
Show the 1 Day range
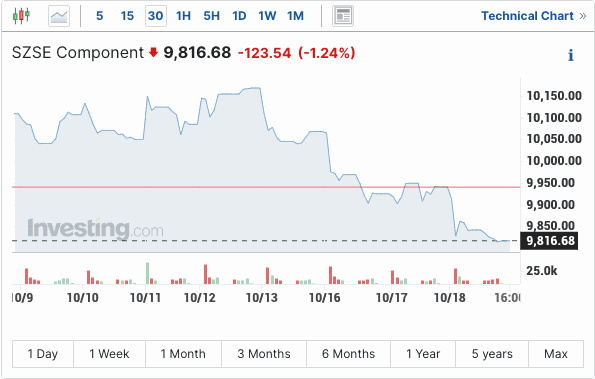click(x=43, y=354)
